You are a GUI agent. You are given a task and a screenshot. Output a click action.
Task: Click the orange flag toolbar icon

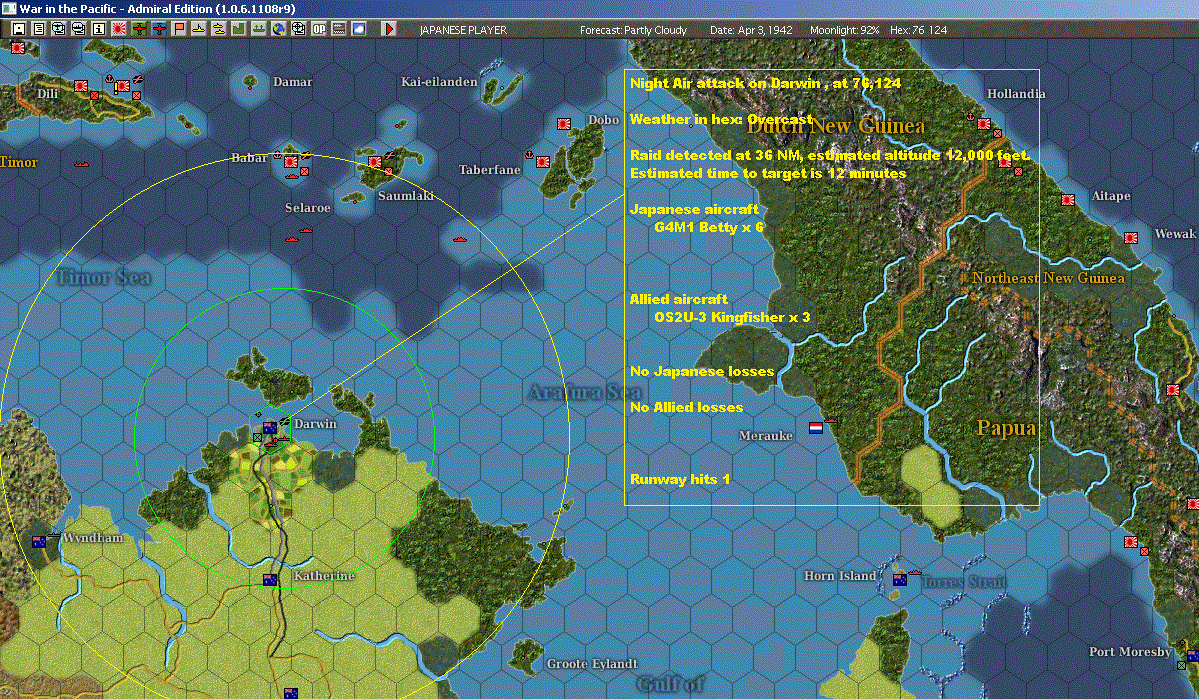[x=178, y=29]
